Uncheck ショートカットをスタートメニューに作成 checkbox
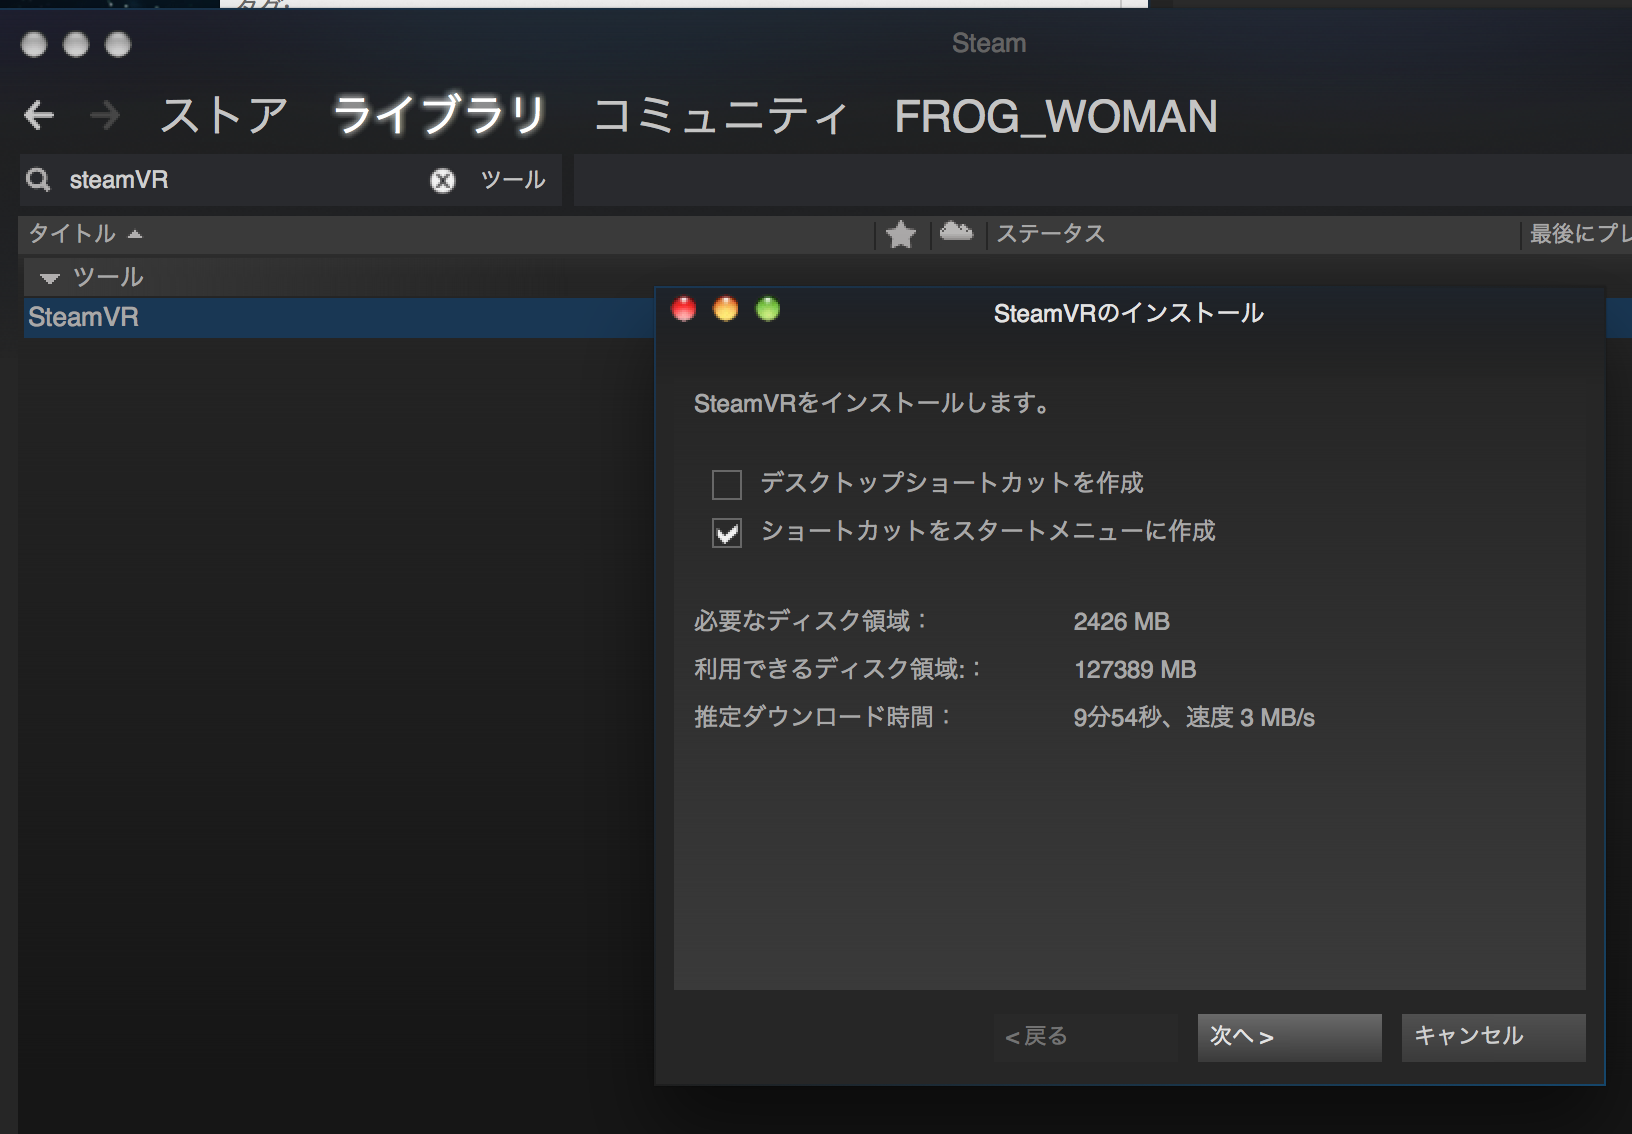The width and height of the screenshot is (1632, 1134). (x=727, y=533)
